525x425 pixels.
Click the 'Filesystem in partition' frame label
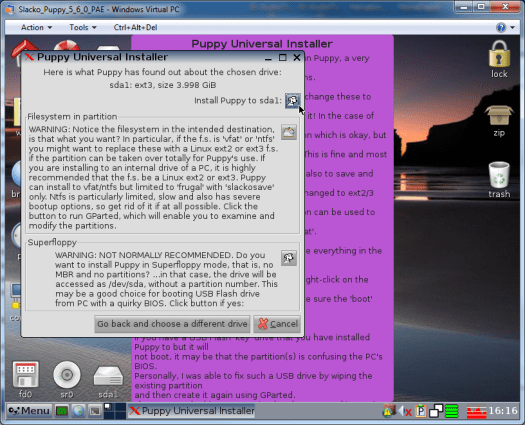pyautogui.click(x=72, y=117)
